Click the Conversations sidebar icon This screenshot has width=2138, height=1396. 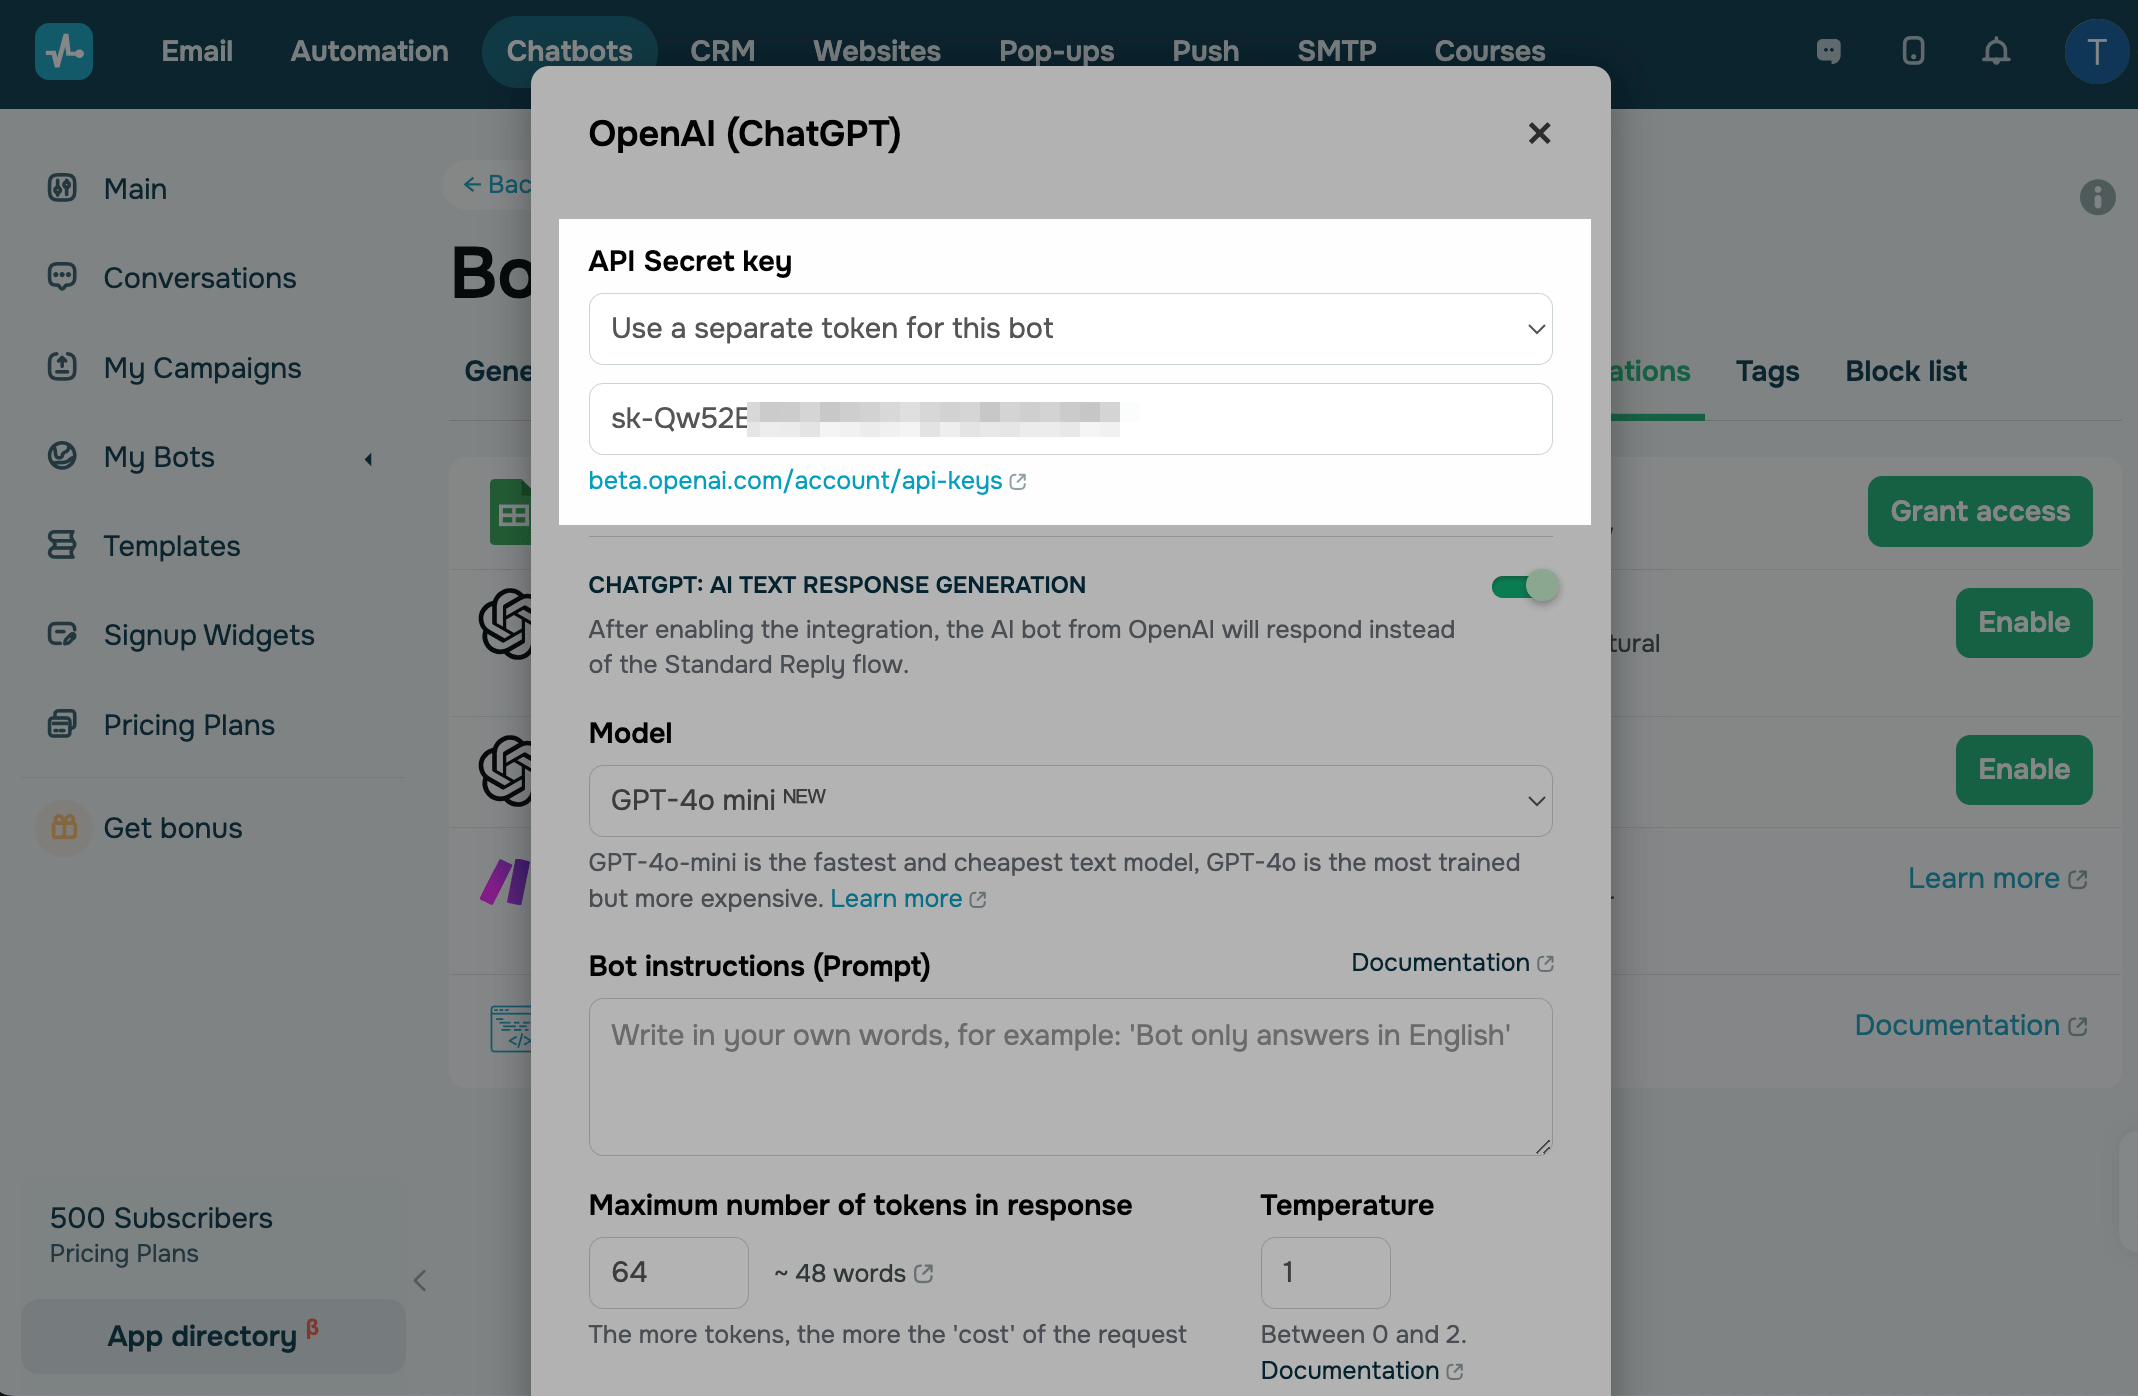pos(64,277)
